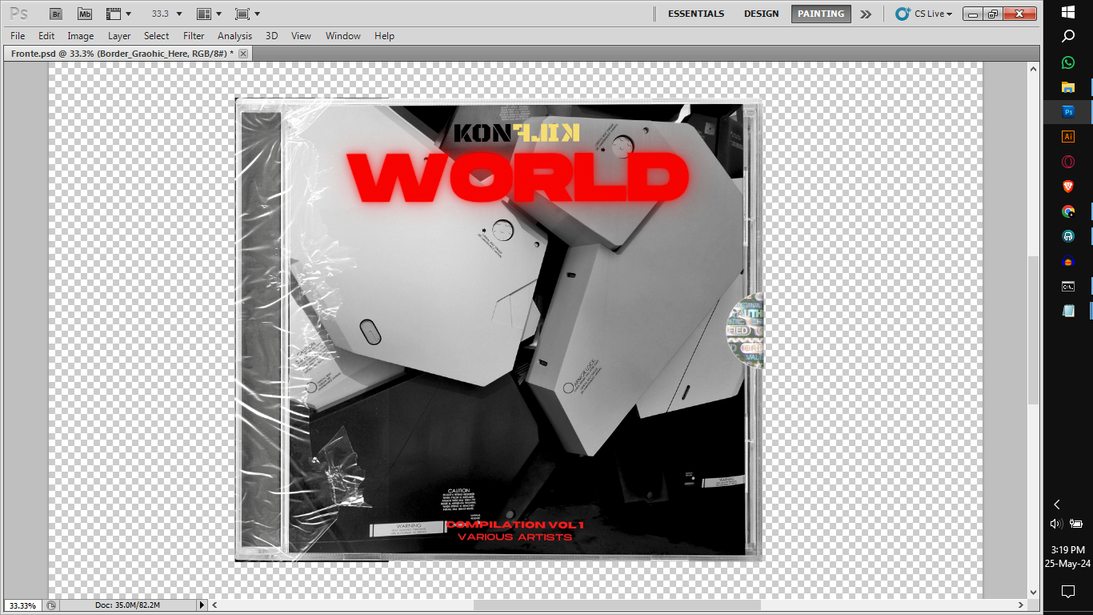The height and width of the screenshot is (615, 1093).
Task: Switch to the Essentials workspace
Action: (696, 14)
